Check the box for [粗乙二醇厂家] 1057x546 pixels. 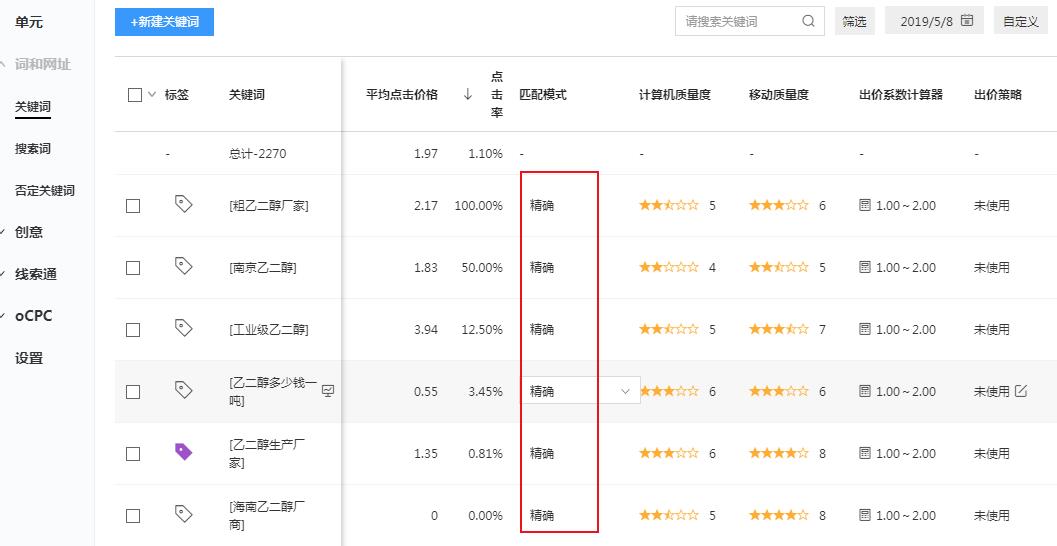tap(133, 206)
